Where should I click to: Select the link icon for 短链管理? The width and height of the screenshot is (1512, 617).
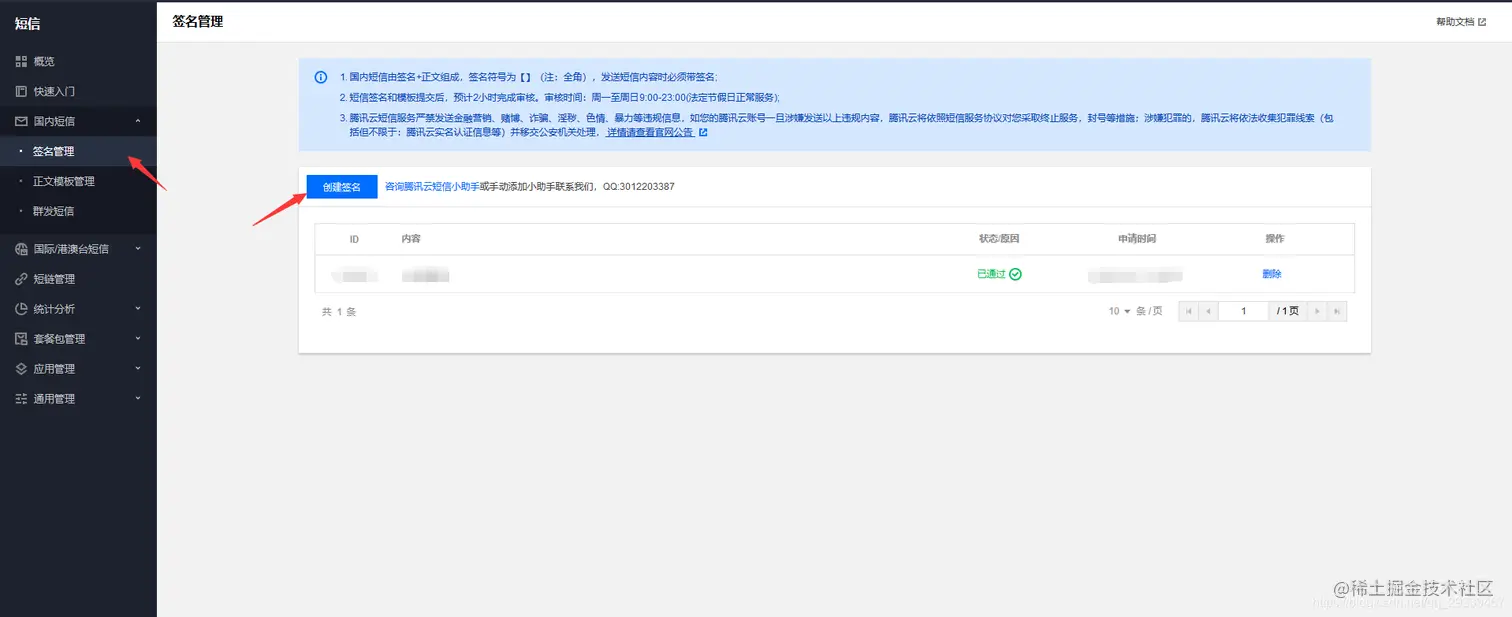tap(22, 279)
